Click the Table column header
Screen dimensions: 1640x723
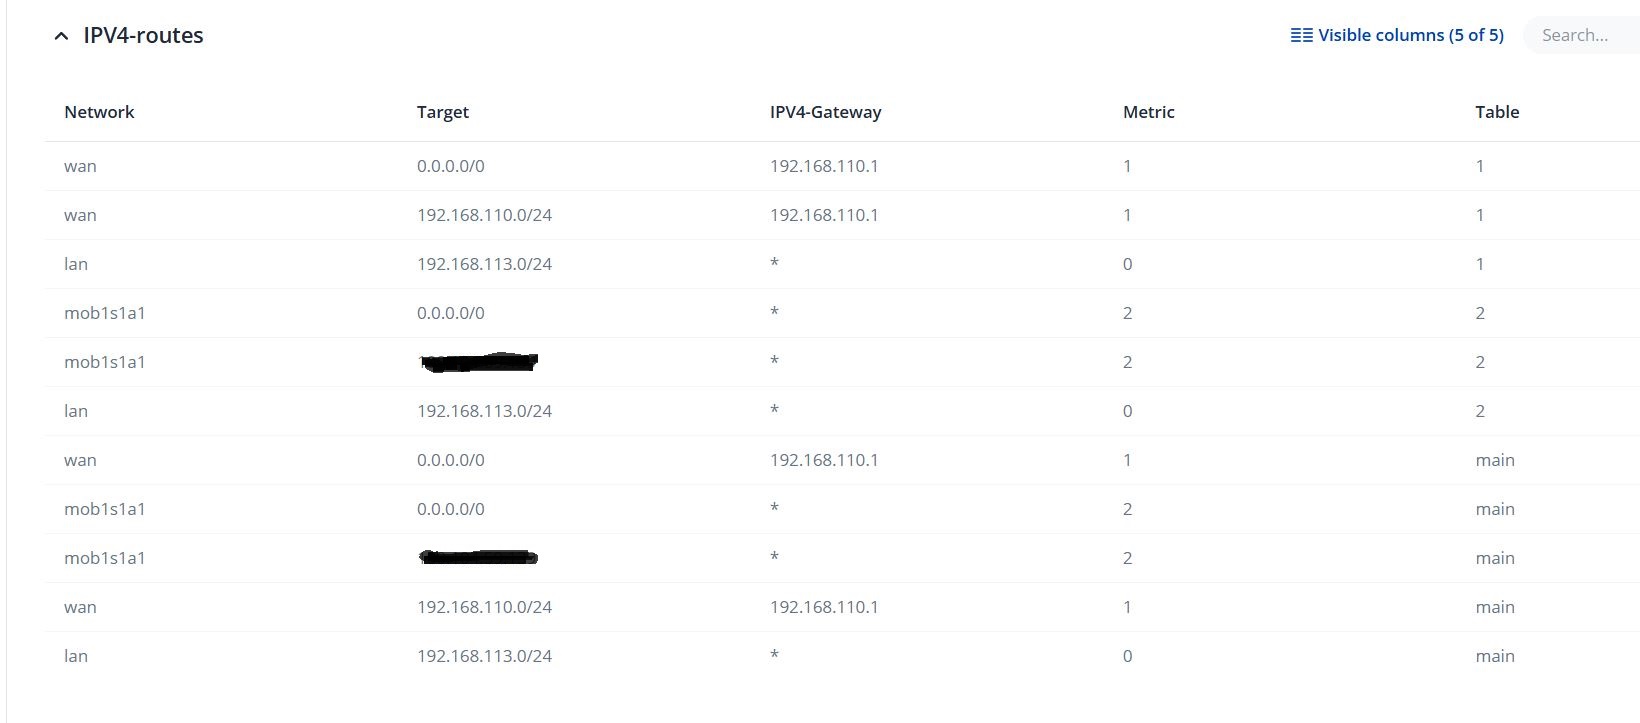(x=1497, y=112)
